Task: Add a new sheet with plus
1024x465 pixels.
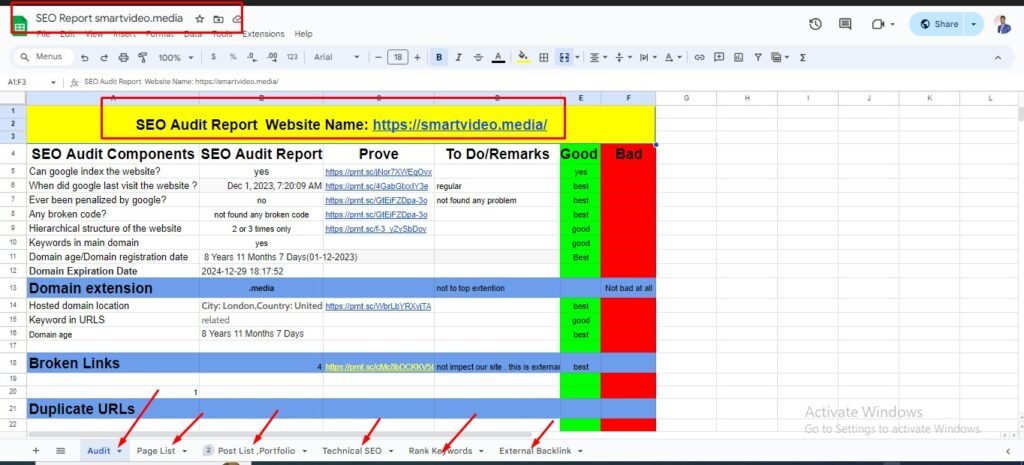Action: pos(36,451)
